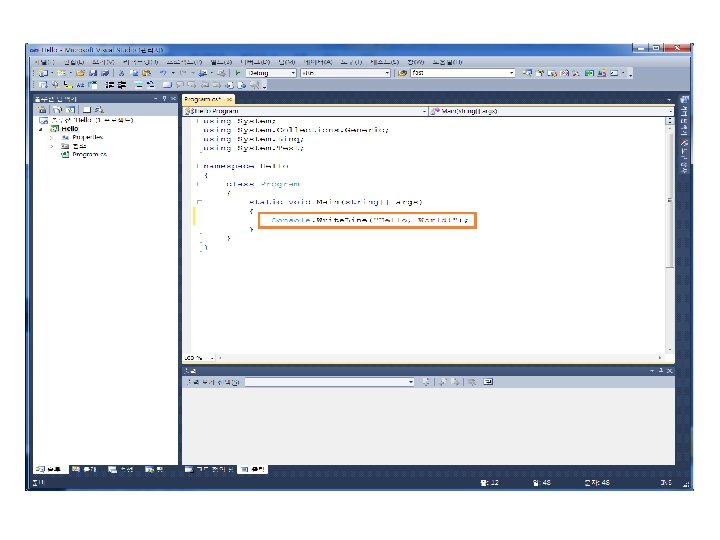Select the Hello project node label
The width and height of the screenshot is (720, 540).
click(70, 129)
